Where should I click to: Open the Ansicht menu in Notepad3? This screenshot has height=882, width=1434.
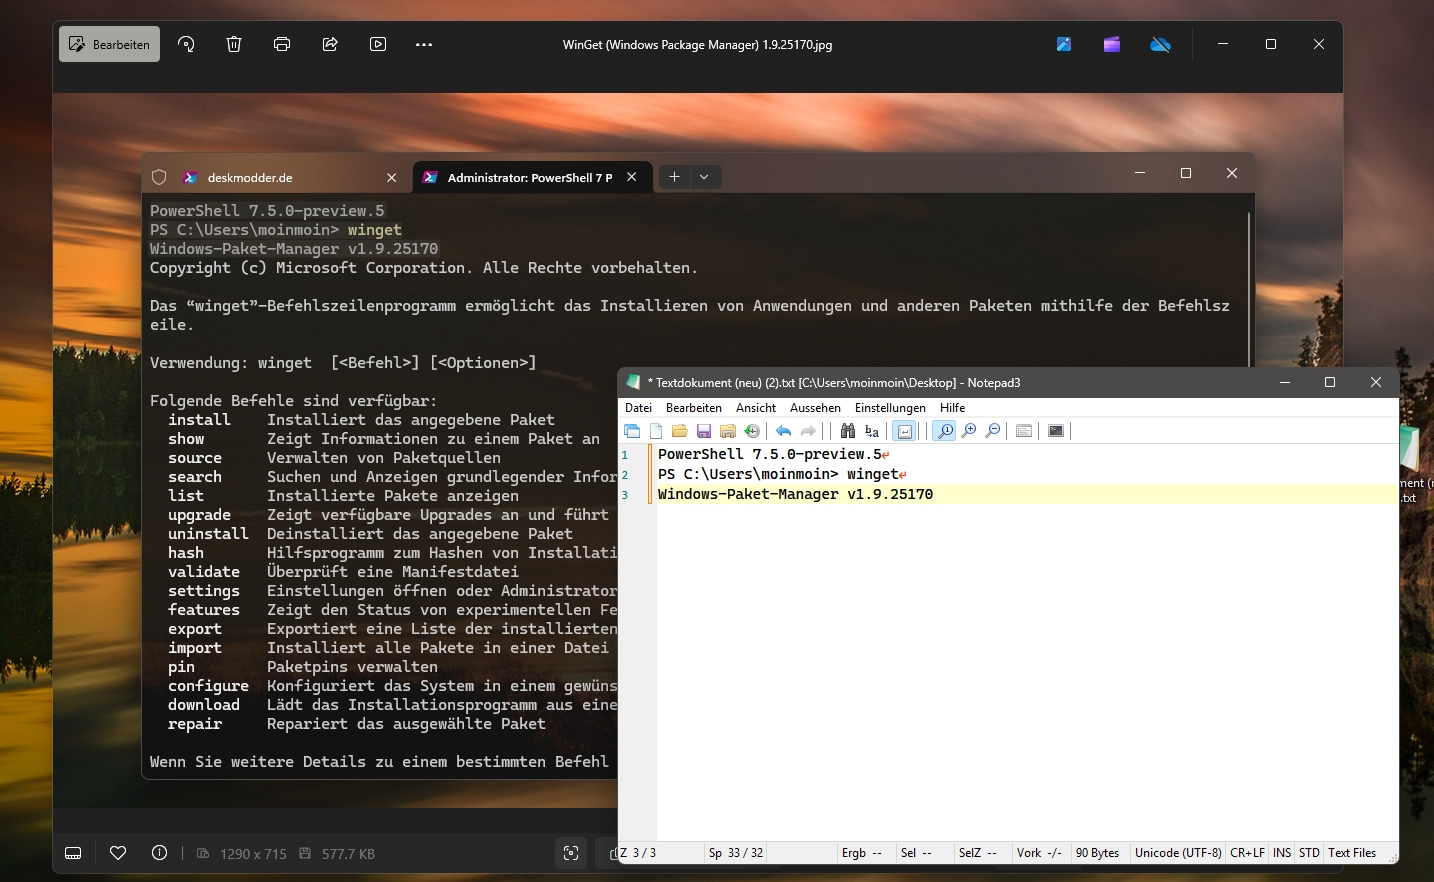tap(756, 408)
